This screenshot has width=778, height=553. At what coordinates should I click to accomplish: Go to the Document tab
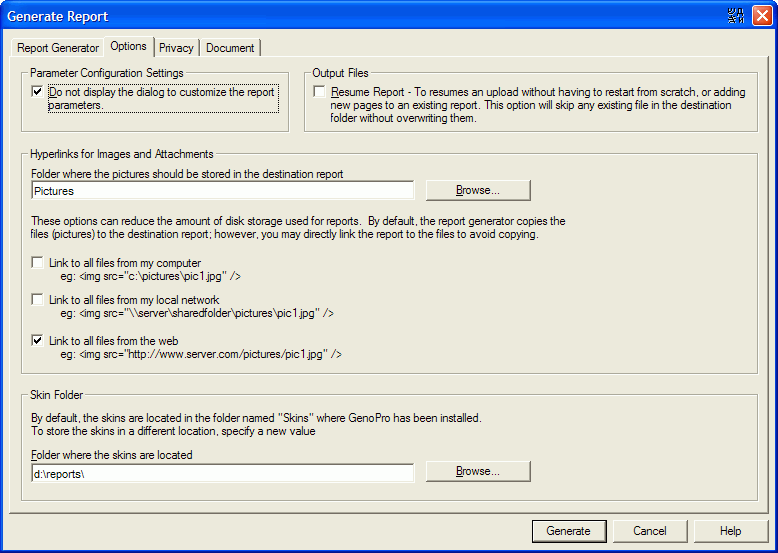[x=231, y=48]
